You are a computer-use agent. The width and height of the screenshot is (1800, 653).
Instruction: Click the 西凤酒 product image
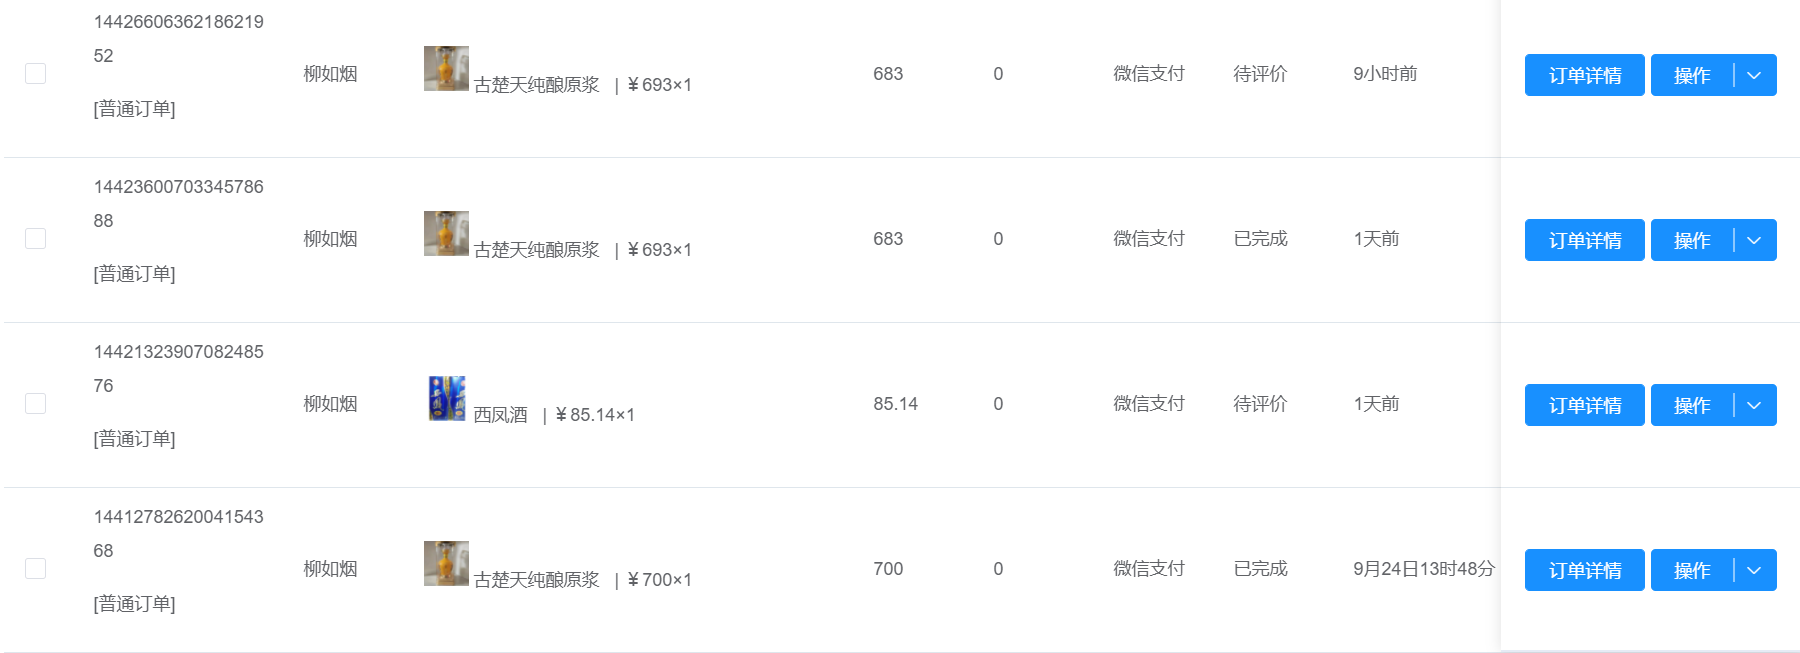pyautogui.click(x=446, y=398)
